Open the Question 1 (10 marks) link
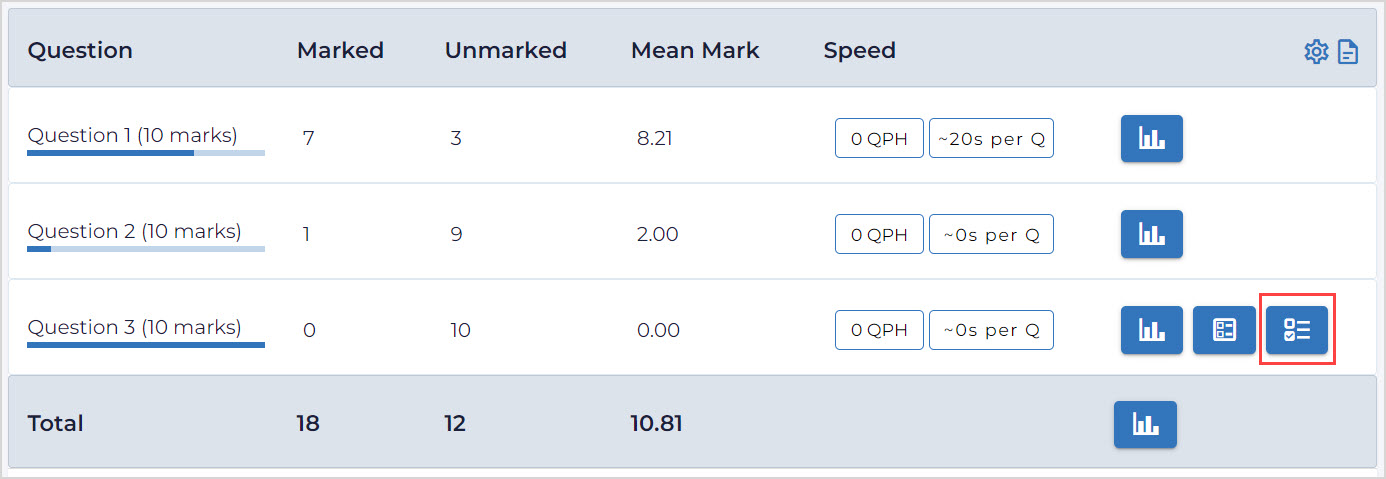The image size is (1386, 479). [x=132, y=135]
